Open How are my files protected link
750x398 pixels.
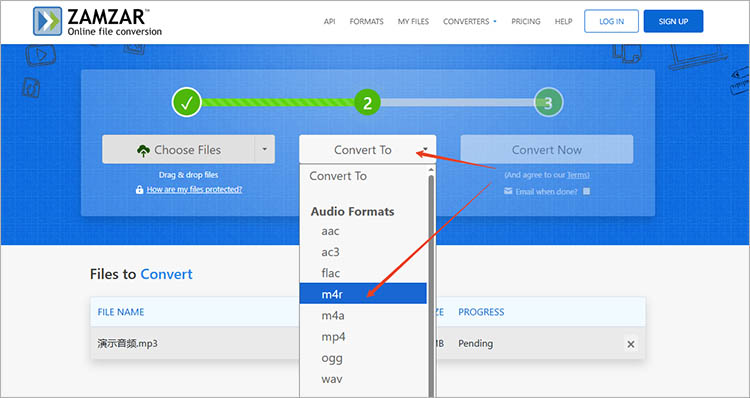pos(194,189)
